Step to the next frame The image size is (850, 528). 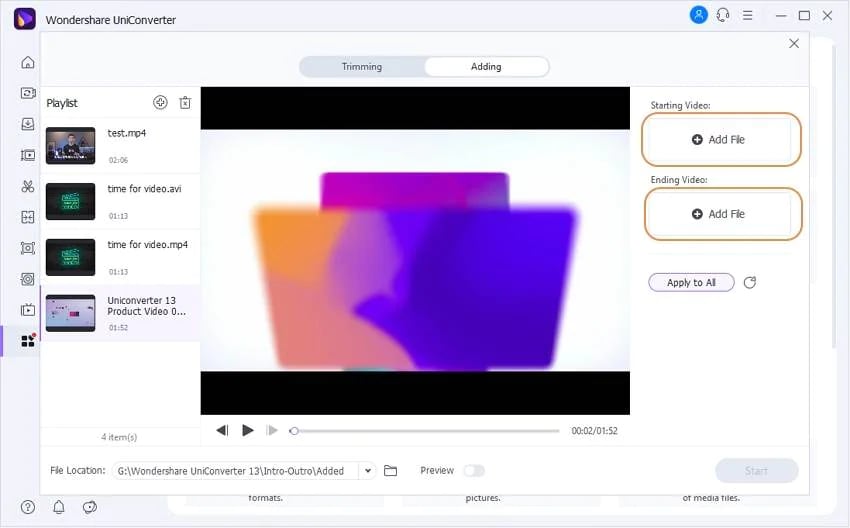pos(272,430)
